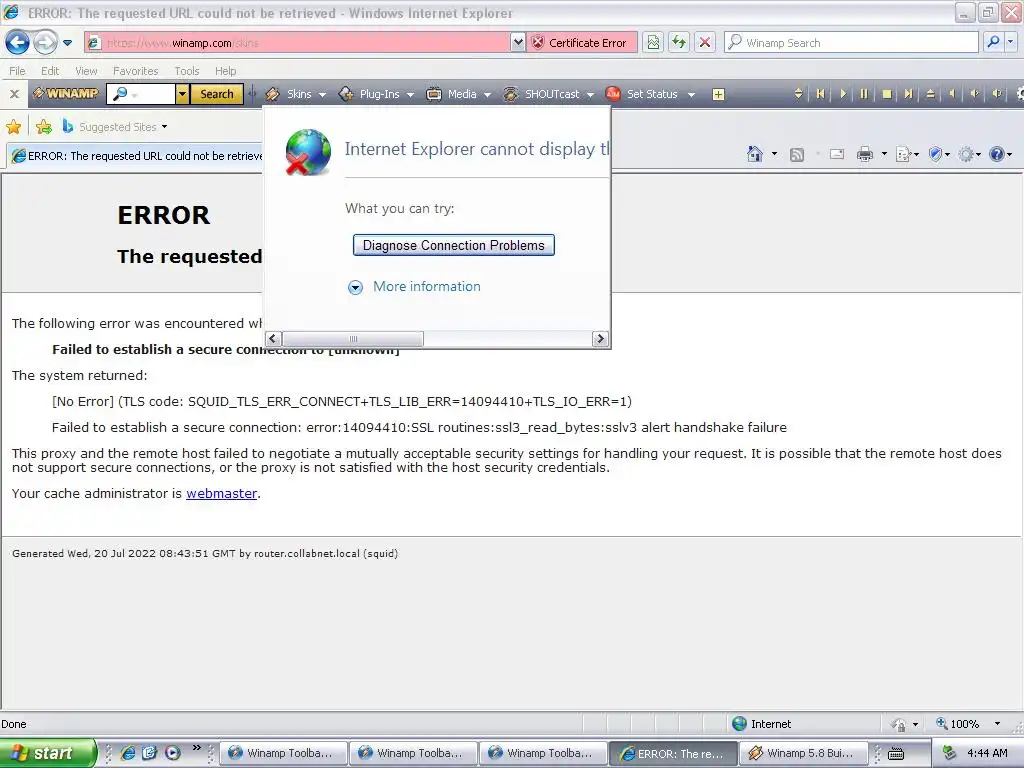This screenshot has height=768, width=1024.
Task: Click Diagnose Connection Problems button
Action: click(454, 246)
